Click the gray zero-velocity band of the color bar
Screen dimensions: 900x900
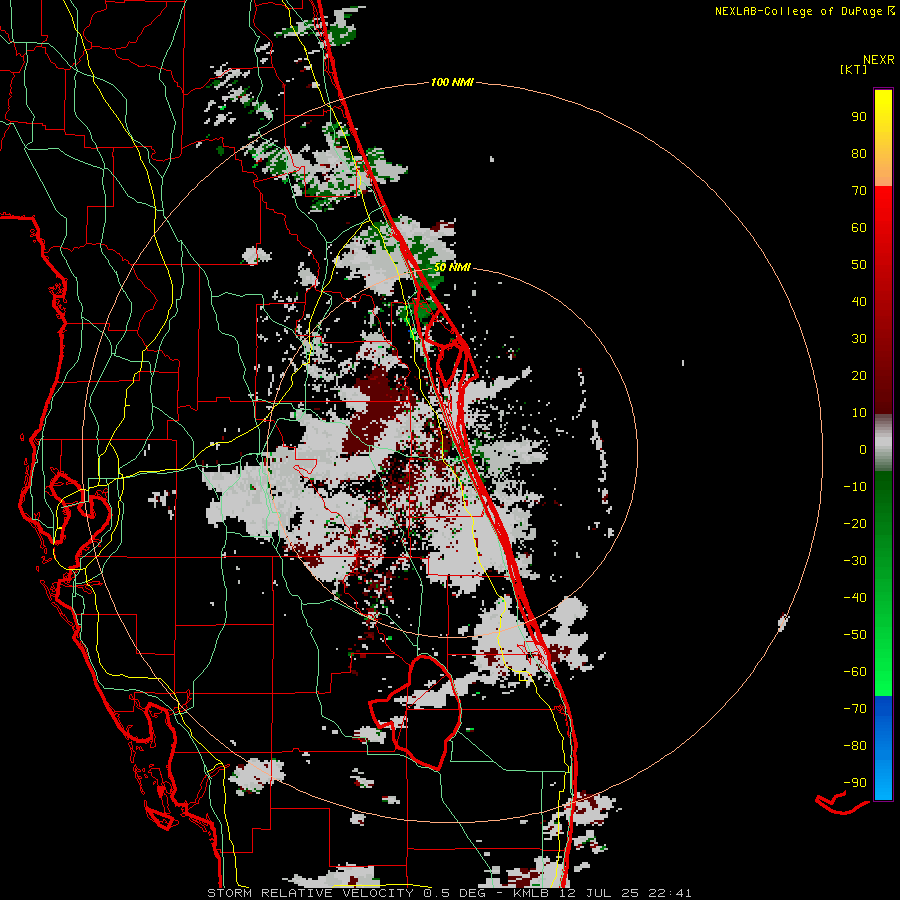pos(883,443)
